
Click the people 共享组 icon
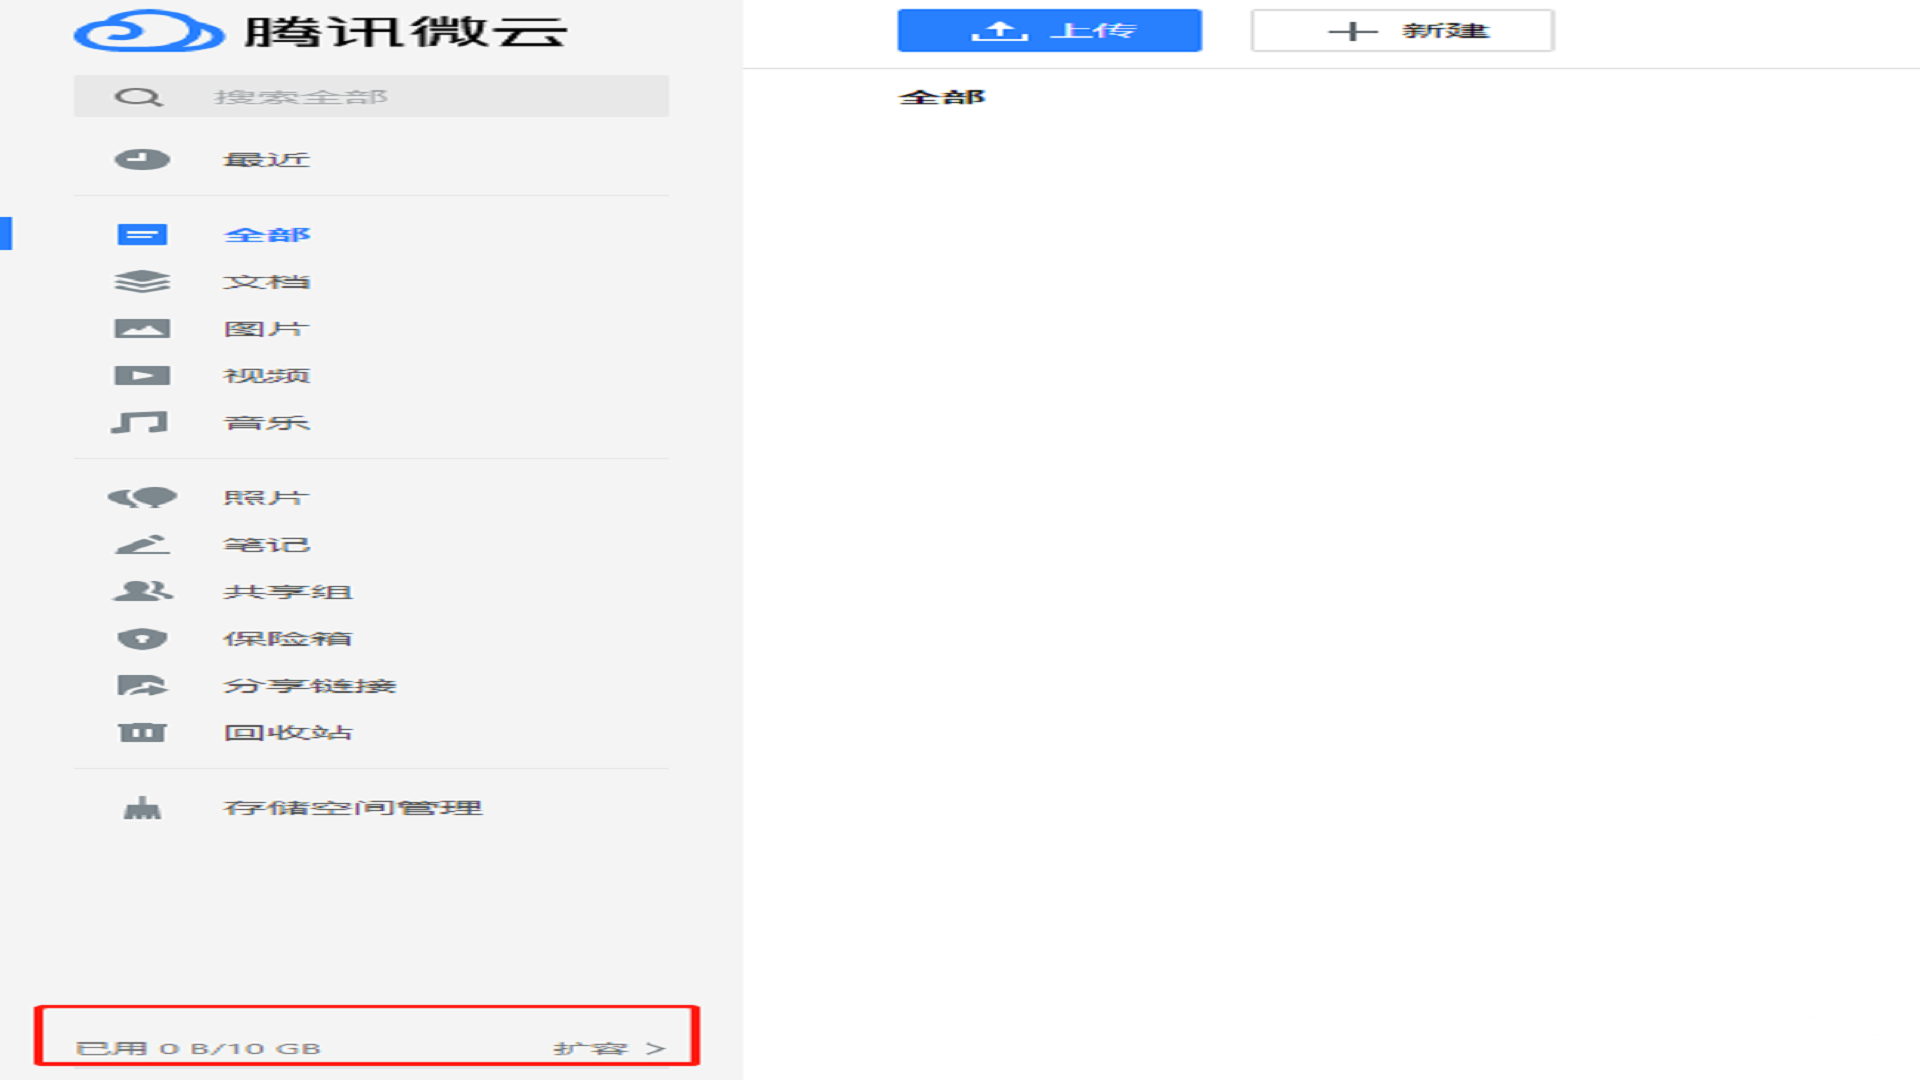tap(142, 591)
